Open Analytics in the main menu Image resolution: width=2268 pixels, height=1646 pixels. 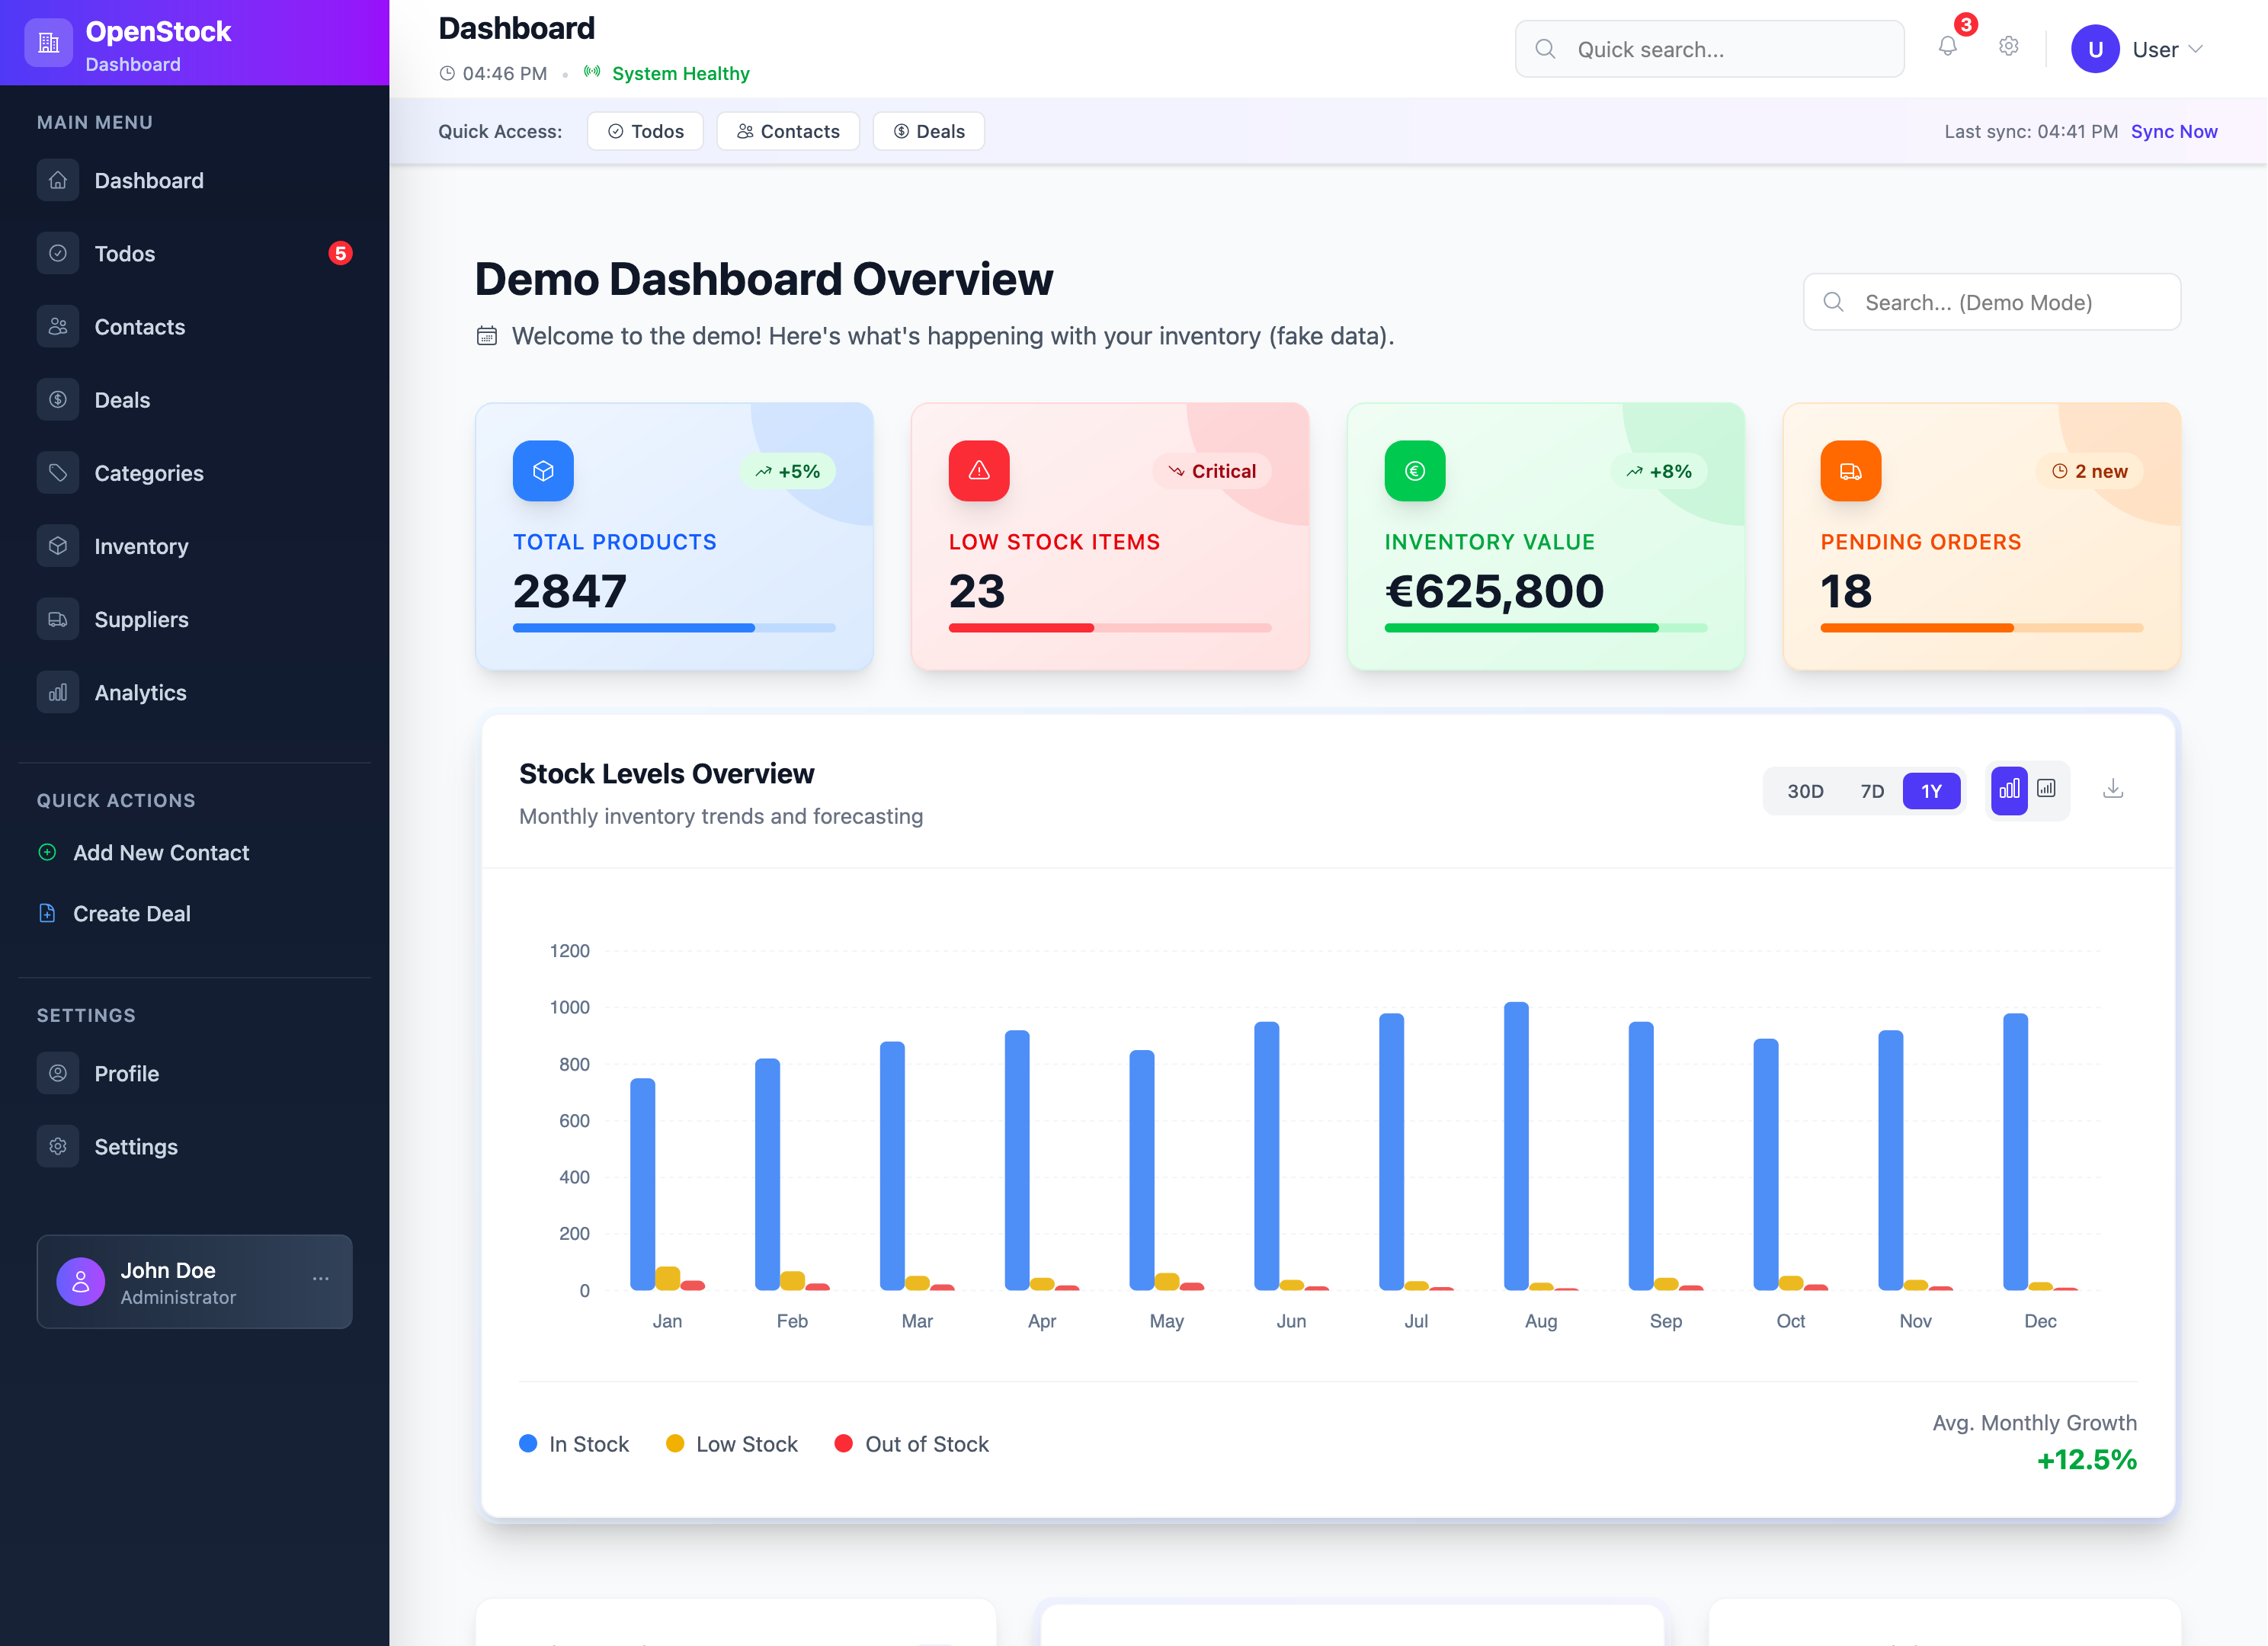click(140, 693)
